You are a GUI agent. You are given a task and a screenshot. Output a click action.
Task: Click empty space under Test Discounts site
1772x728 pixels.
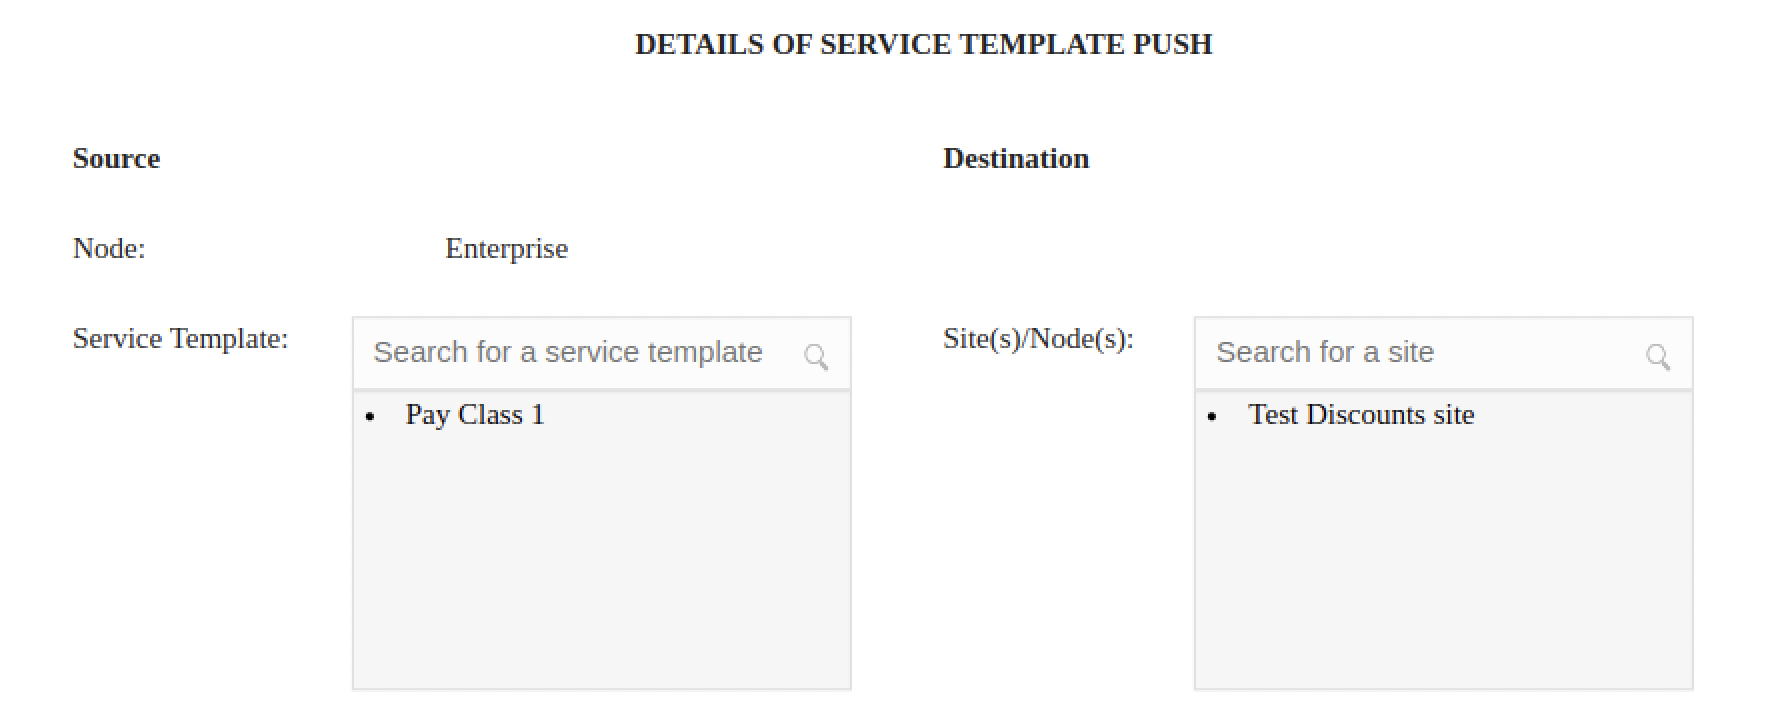1443,560
